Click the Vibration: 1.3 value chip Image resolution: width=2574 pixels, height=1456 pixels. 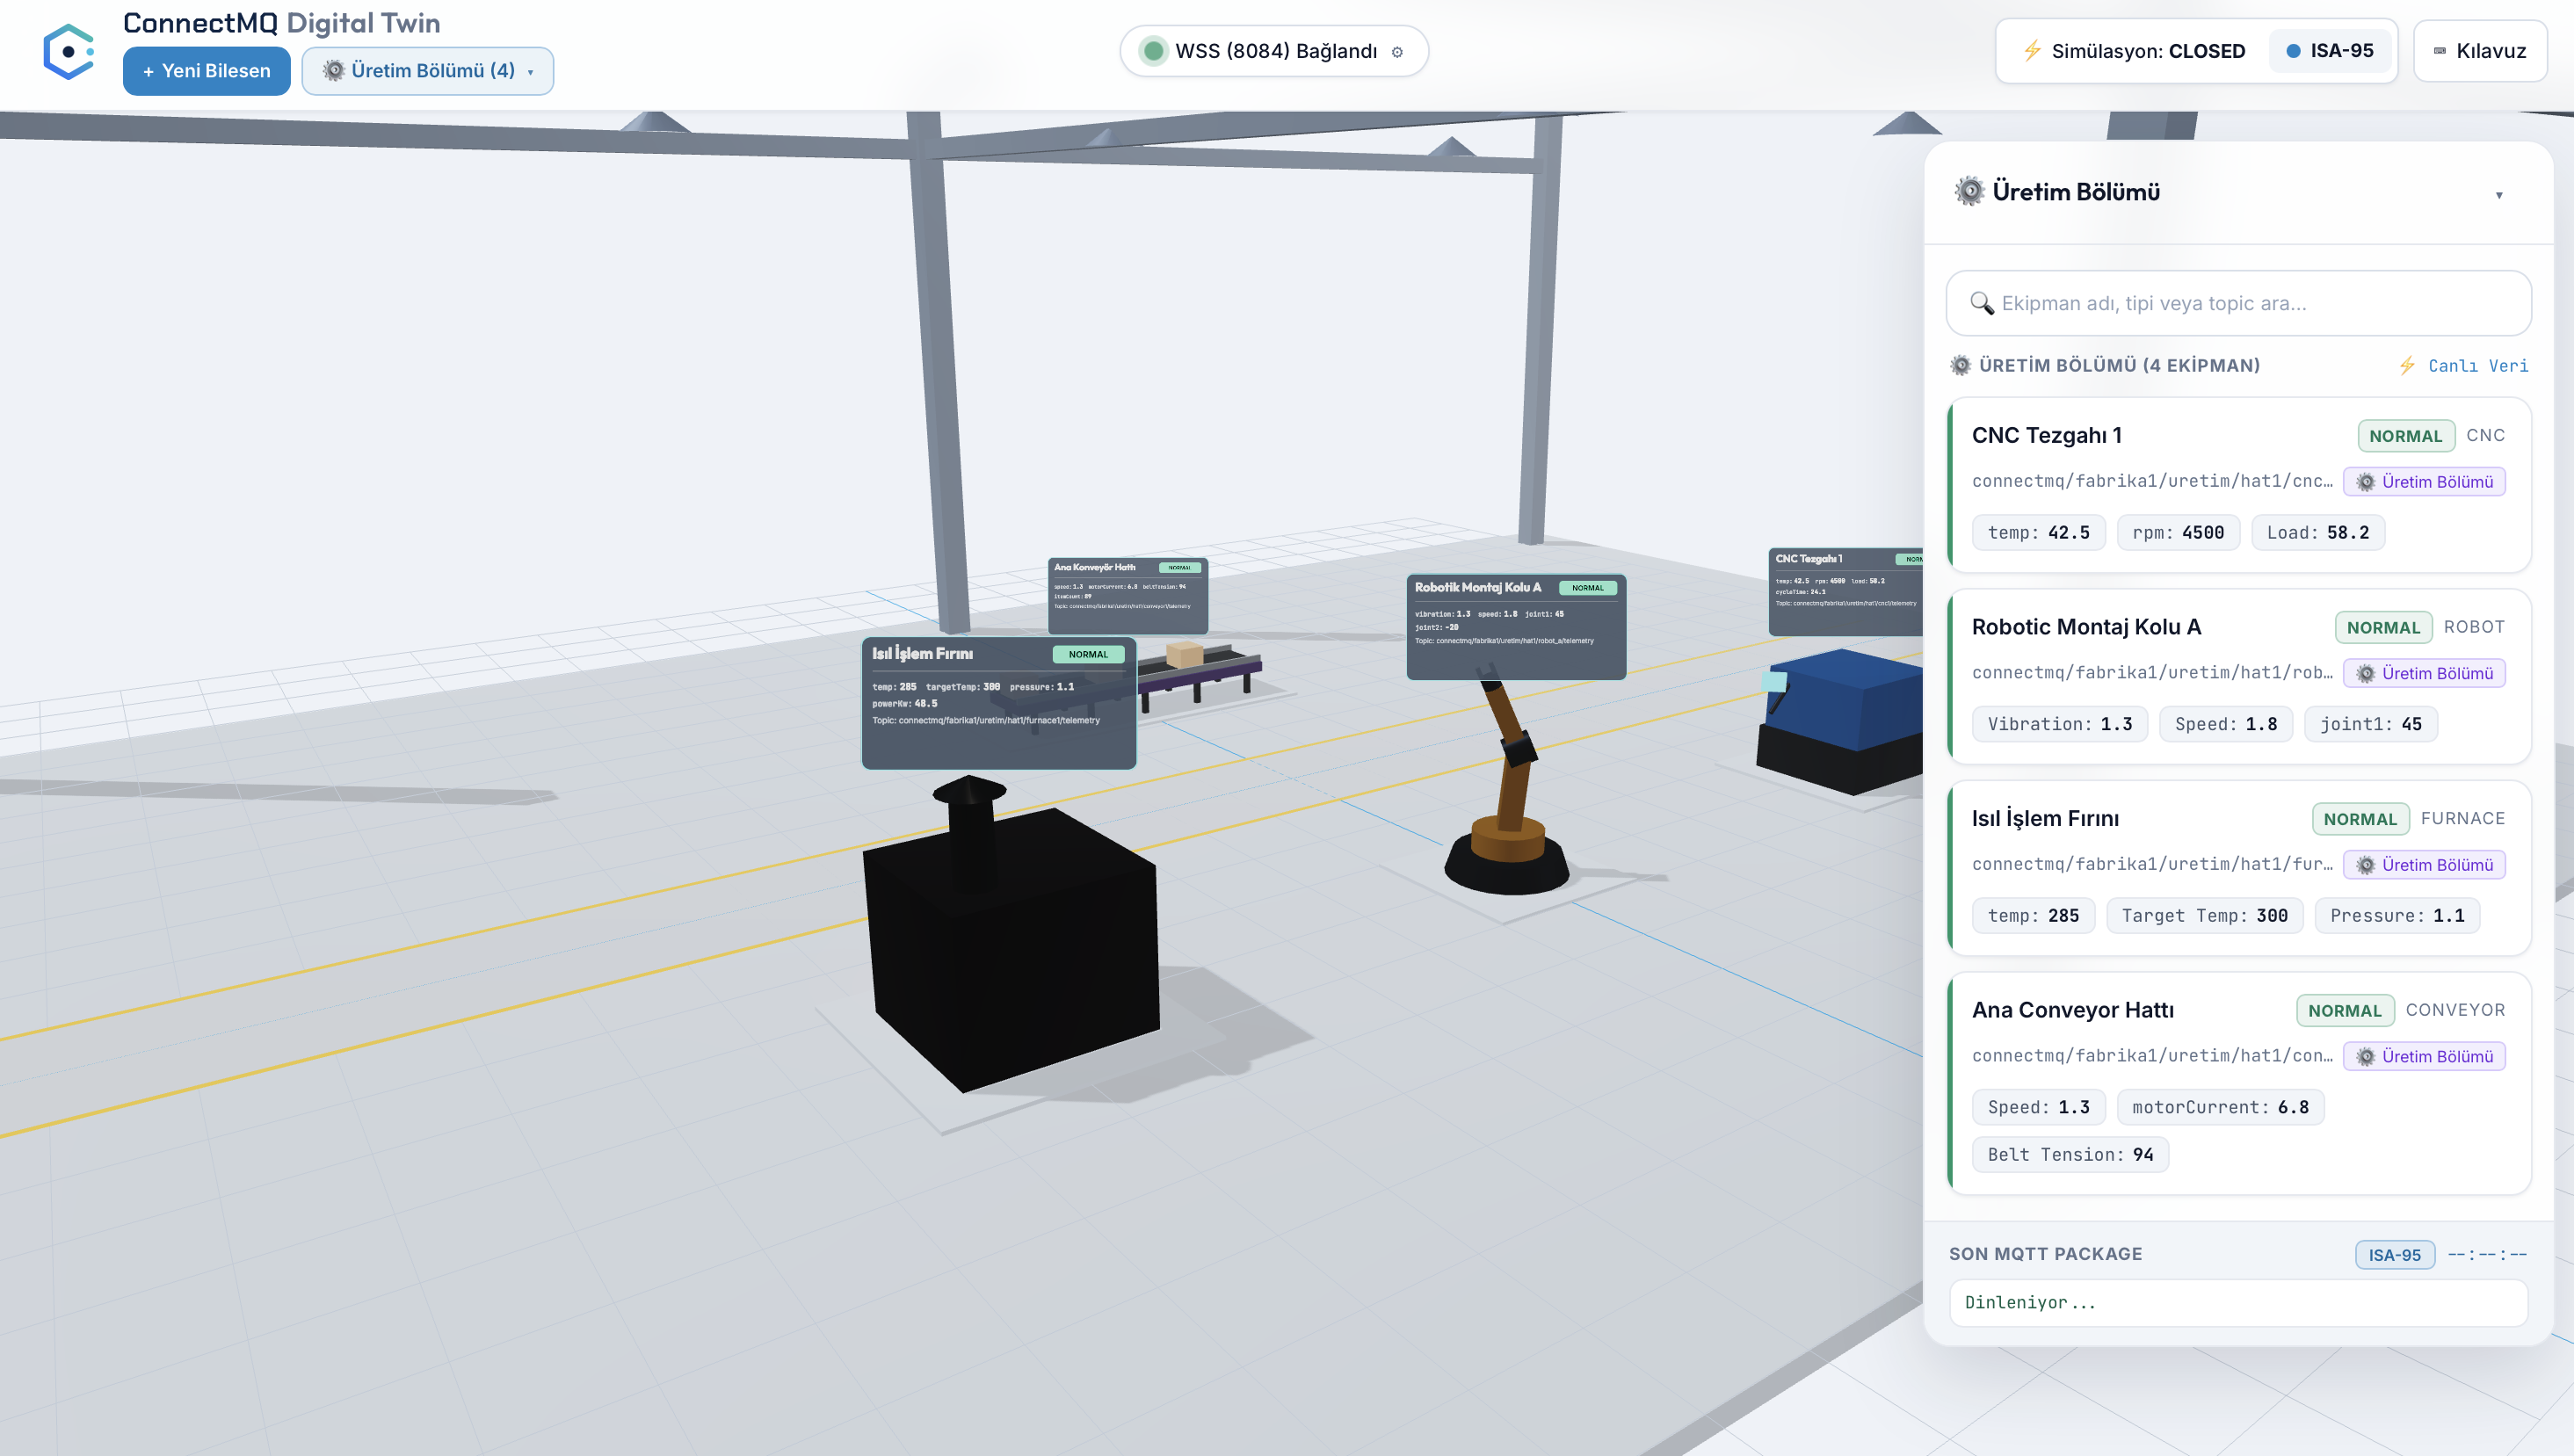pyautogui.click(x=2059, y=724)
